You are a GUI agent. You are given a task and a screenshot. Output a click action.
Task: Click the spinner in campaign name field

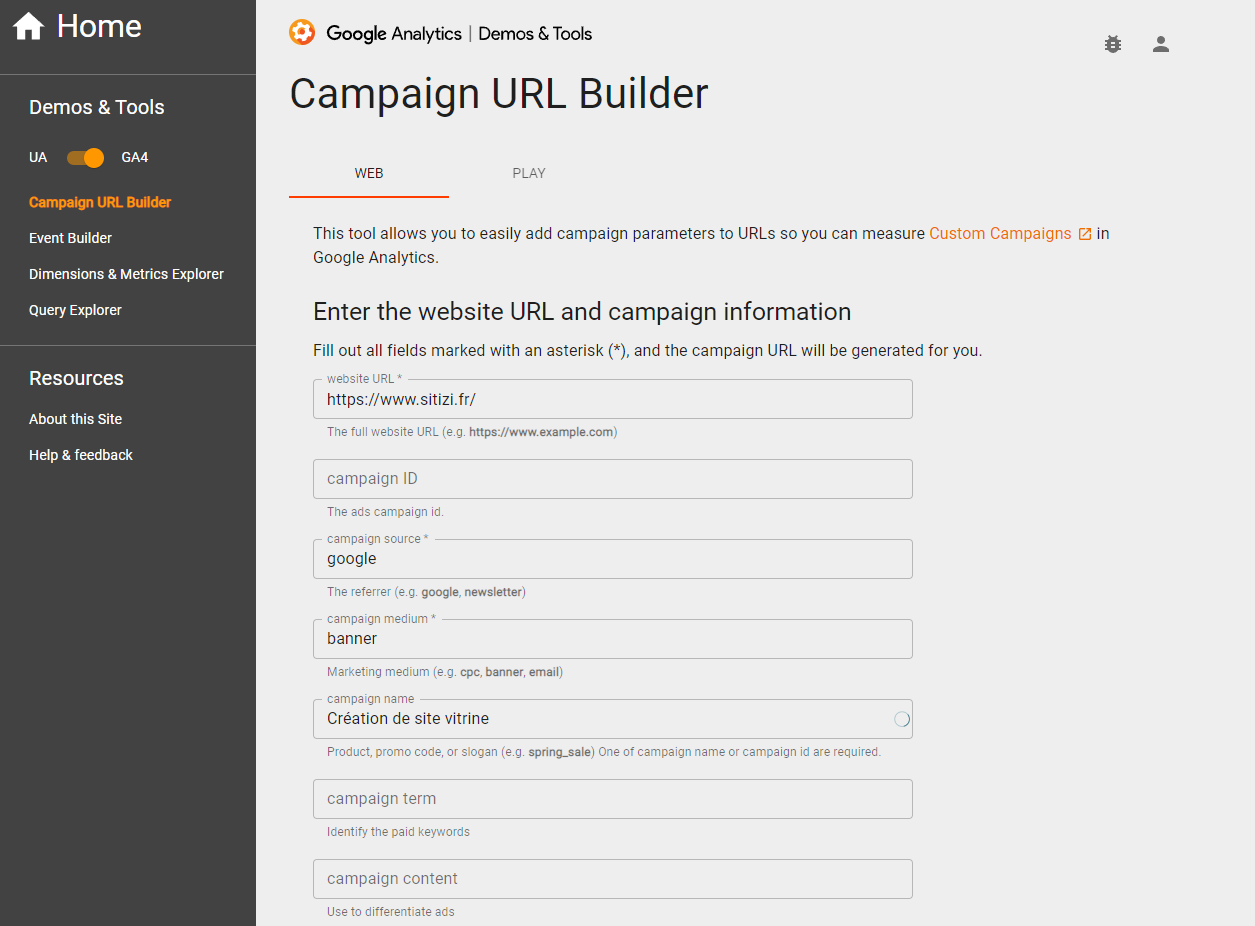(901, 718)
